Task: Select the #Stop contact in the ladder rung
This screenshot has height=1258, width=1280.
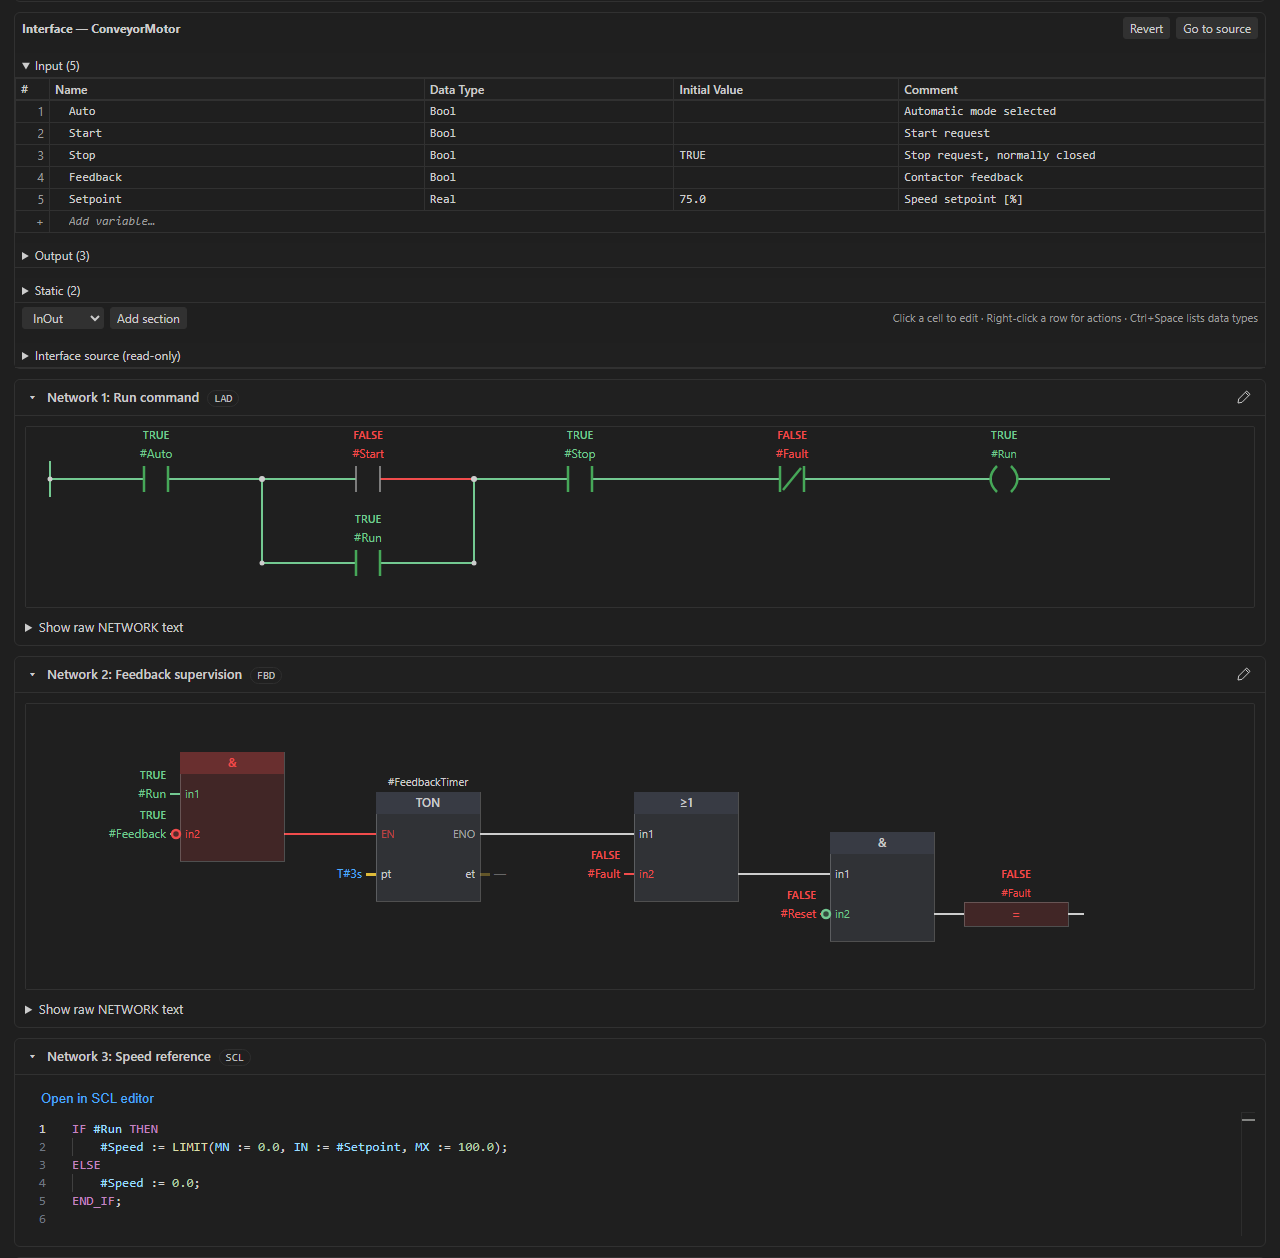Action: [x=580, y=479]
